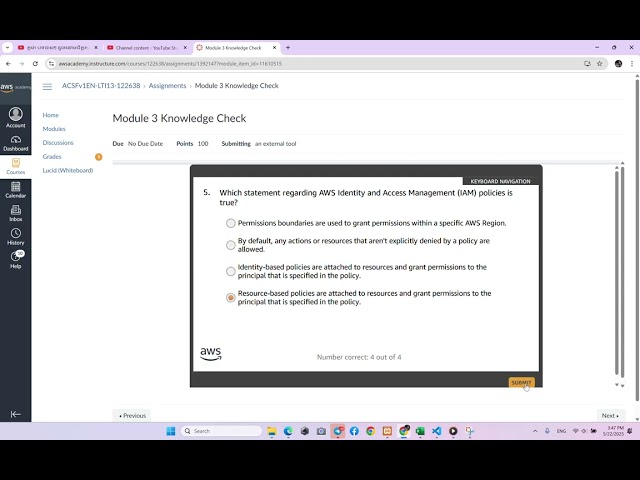
Task: Click the Grades notification badge
Action: 99,157
